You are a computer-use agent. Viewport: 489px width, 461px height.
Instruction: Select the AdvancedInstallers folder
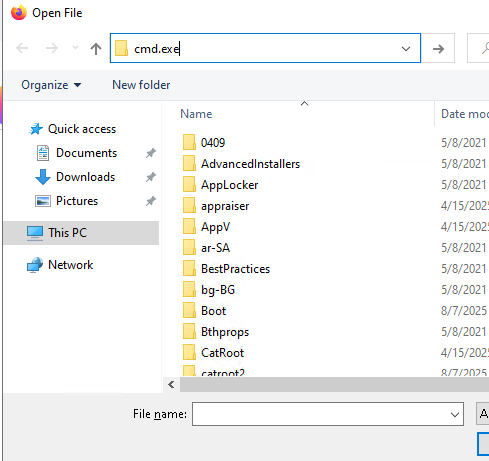pyautogui.click(x=250, y=164)
